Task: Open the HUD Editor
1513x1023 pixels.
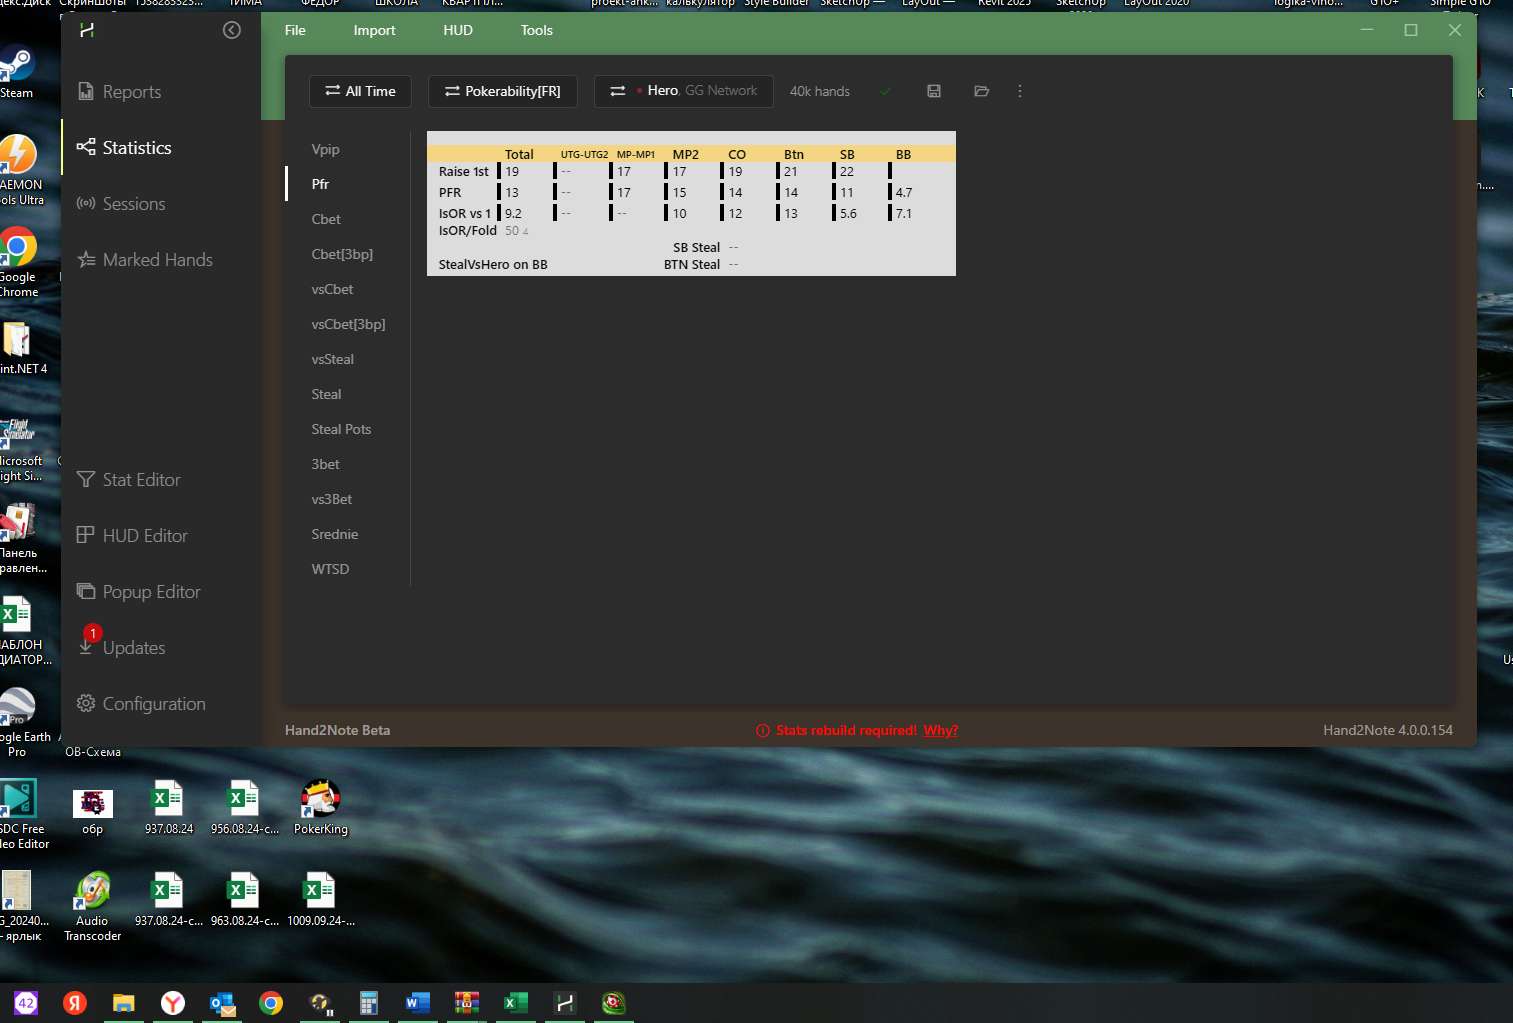Action: point(132,535)
